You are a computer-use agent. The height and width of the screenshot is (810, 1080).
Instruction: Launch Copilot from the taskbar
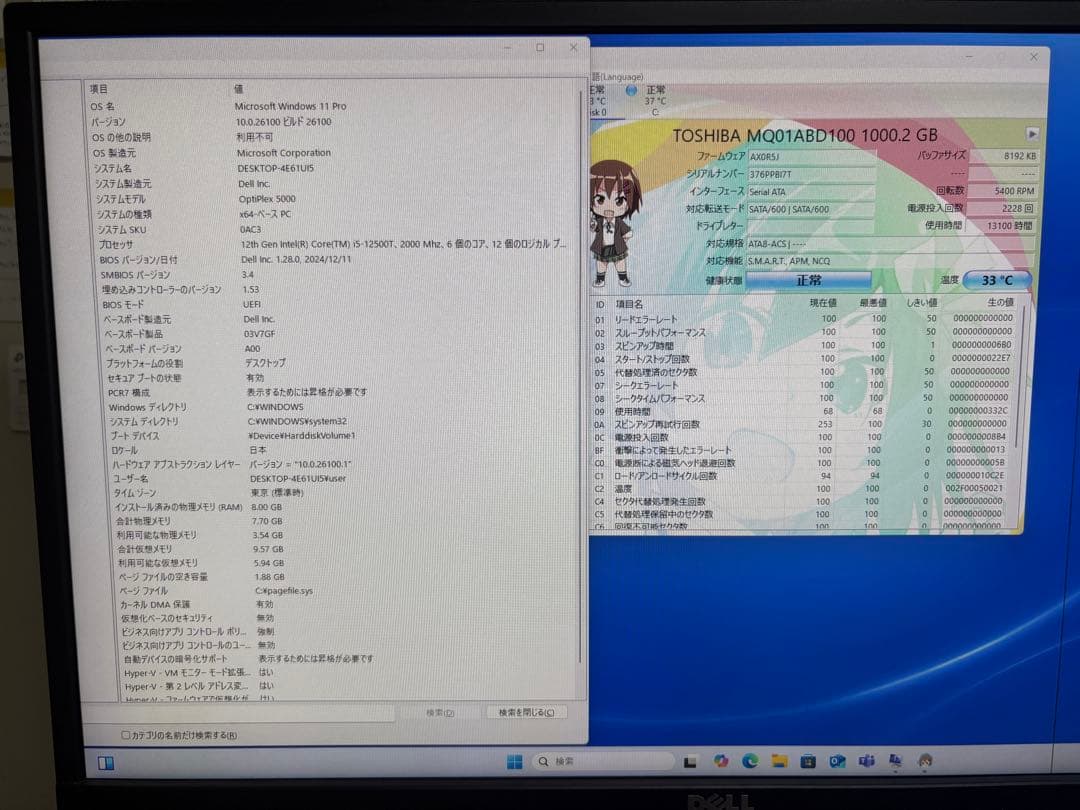(x=721, y=760)
